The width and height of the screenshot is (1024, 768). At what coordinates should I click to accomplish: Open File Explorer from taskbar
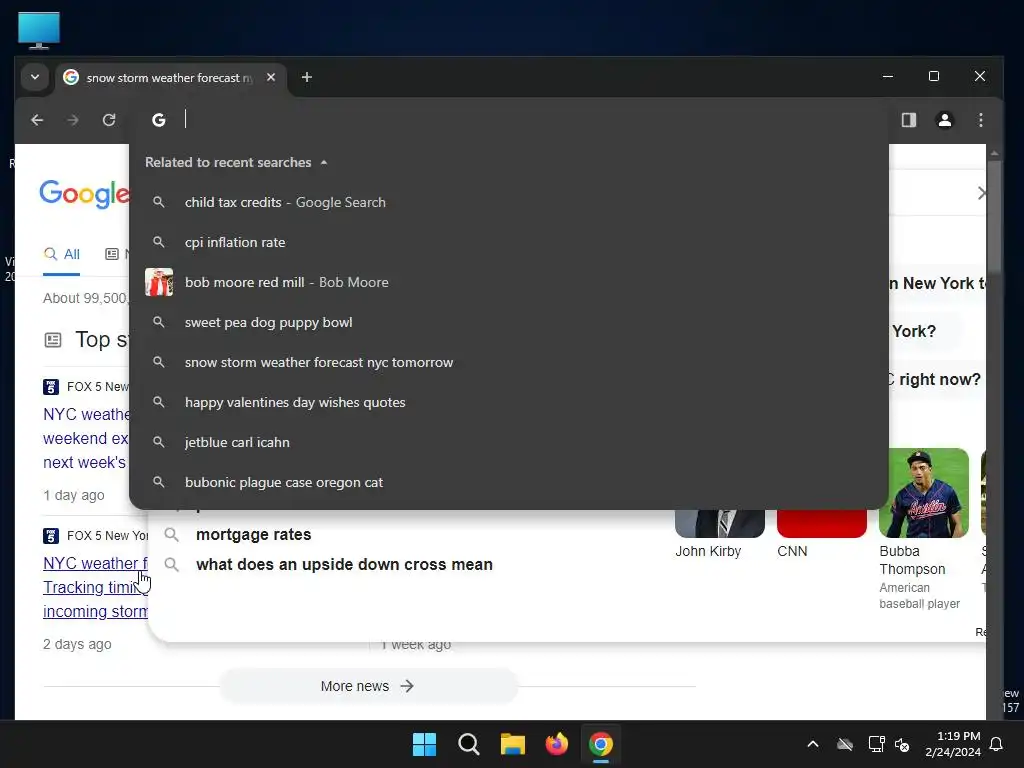pyautogui.click(x=513, y=744)
